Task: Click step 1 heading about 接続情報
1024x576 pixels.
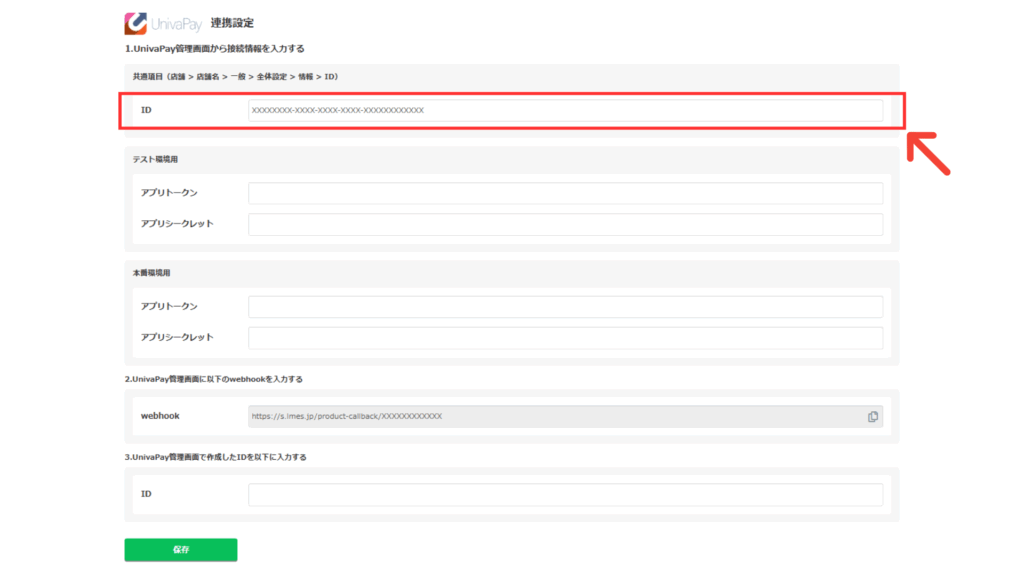Action: pos(214,49)
